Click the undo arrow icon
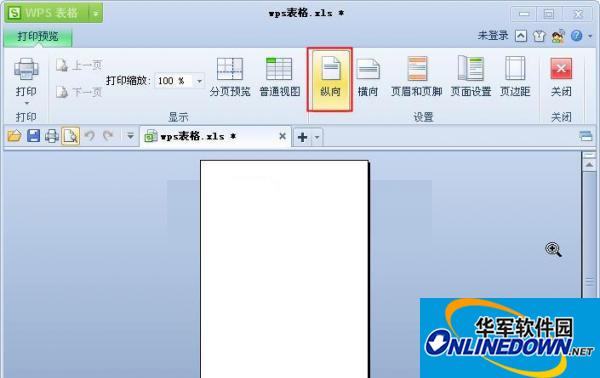Screen dimensions: 600x378 (x=90, y=136)
